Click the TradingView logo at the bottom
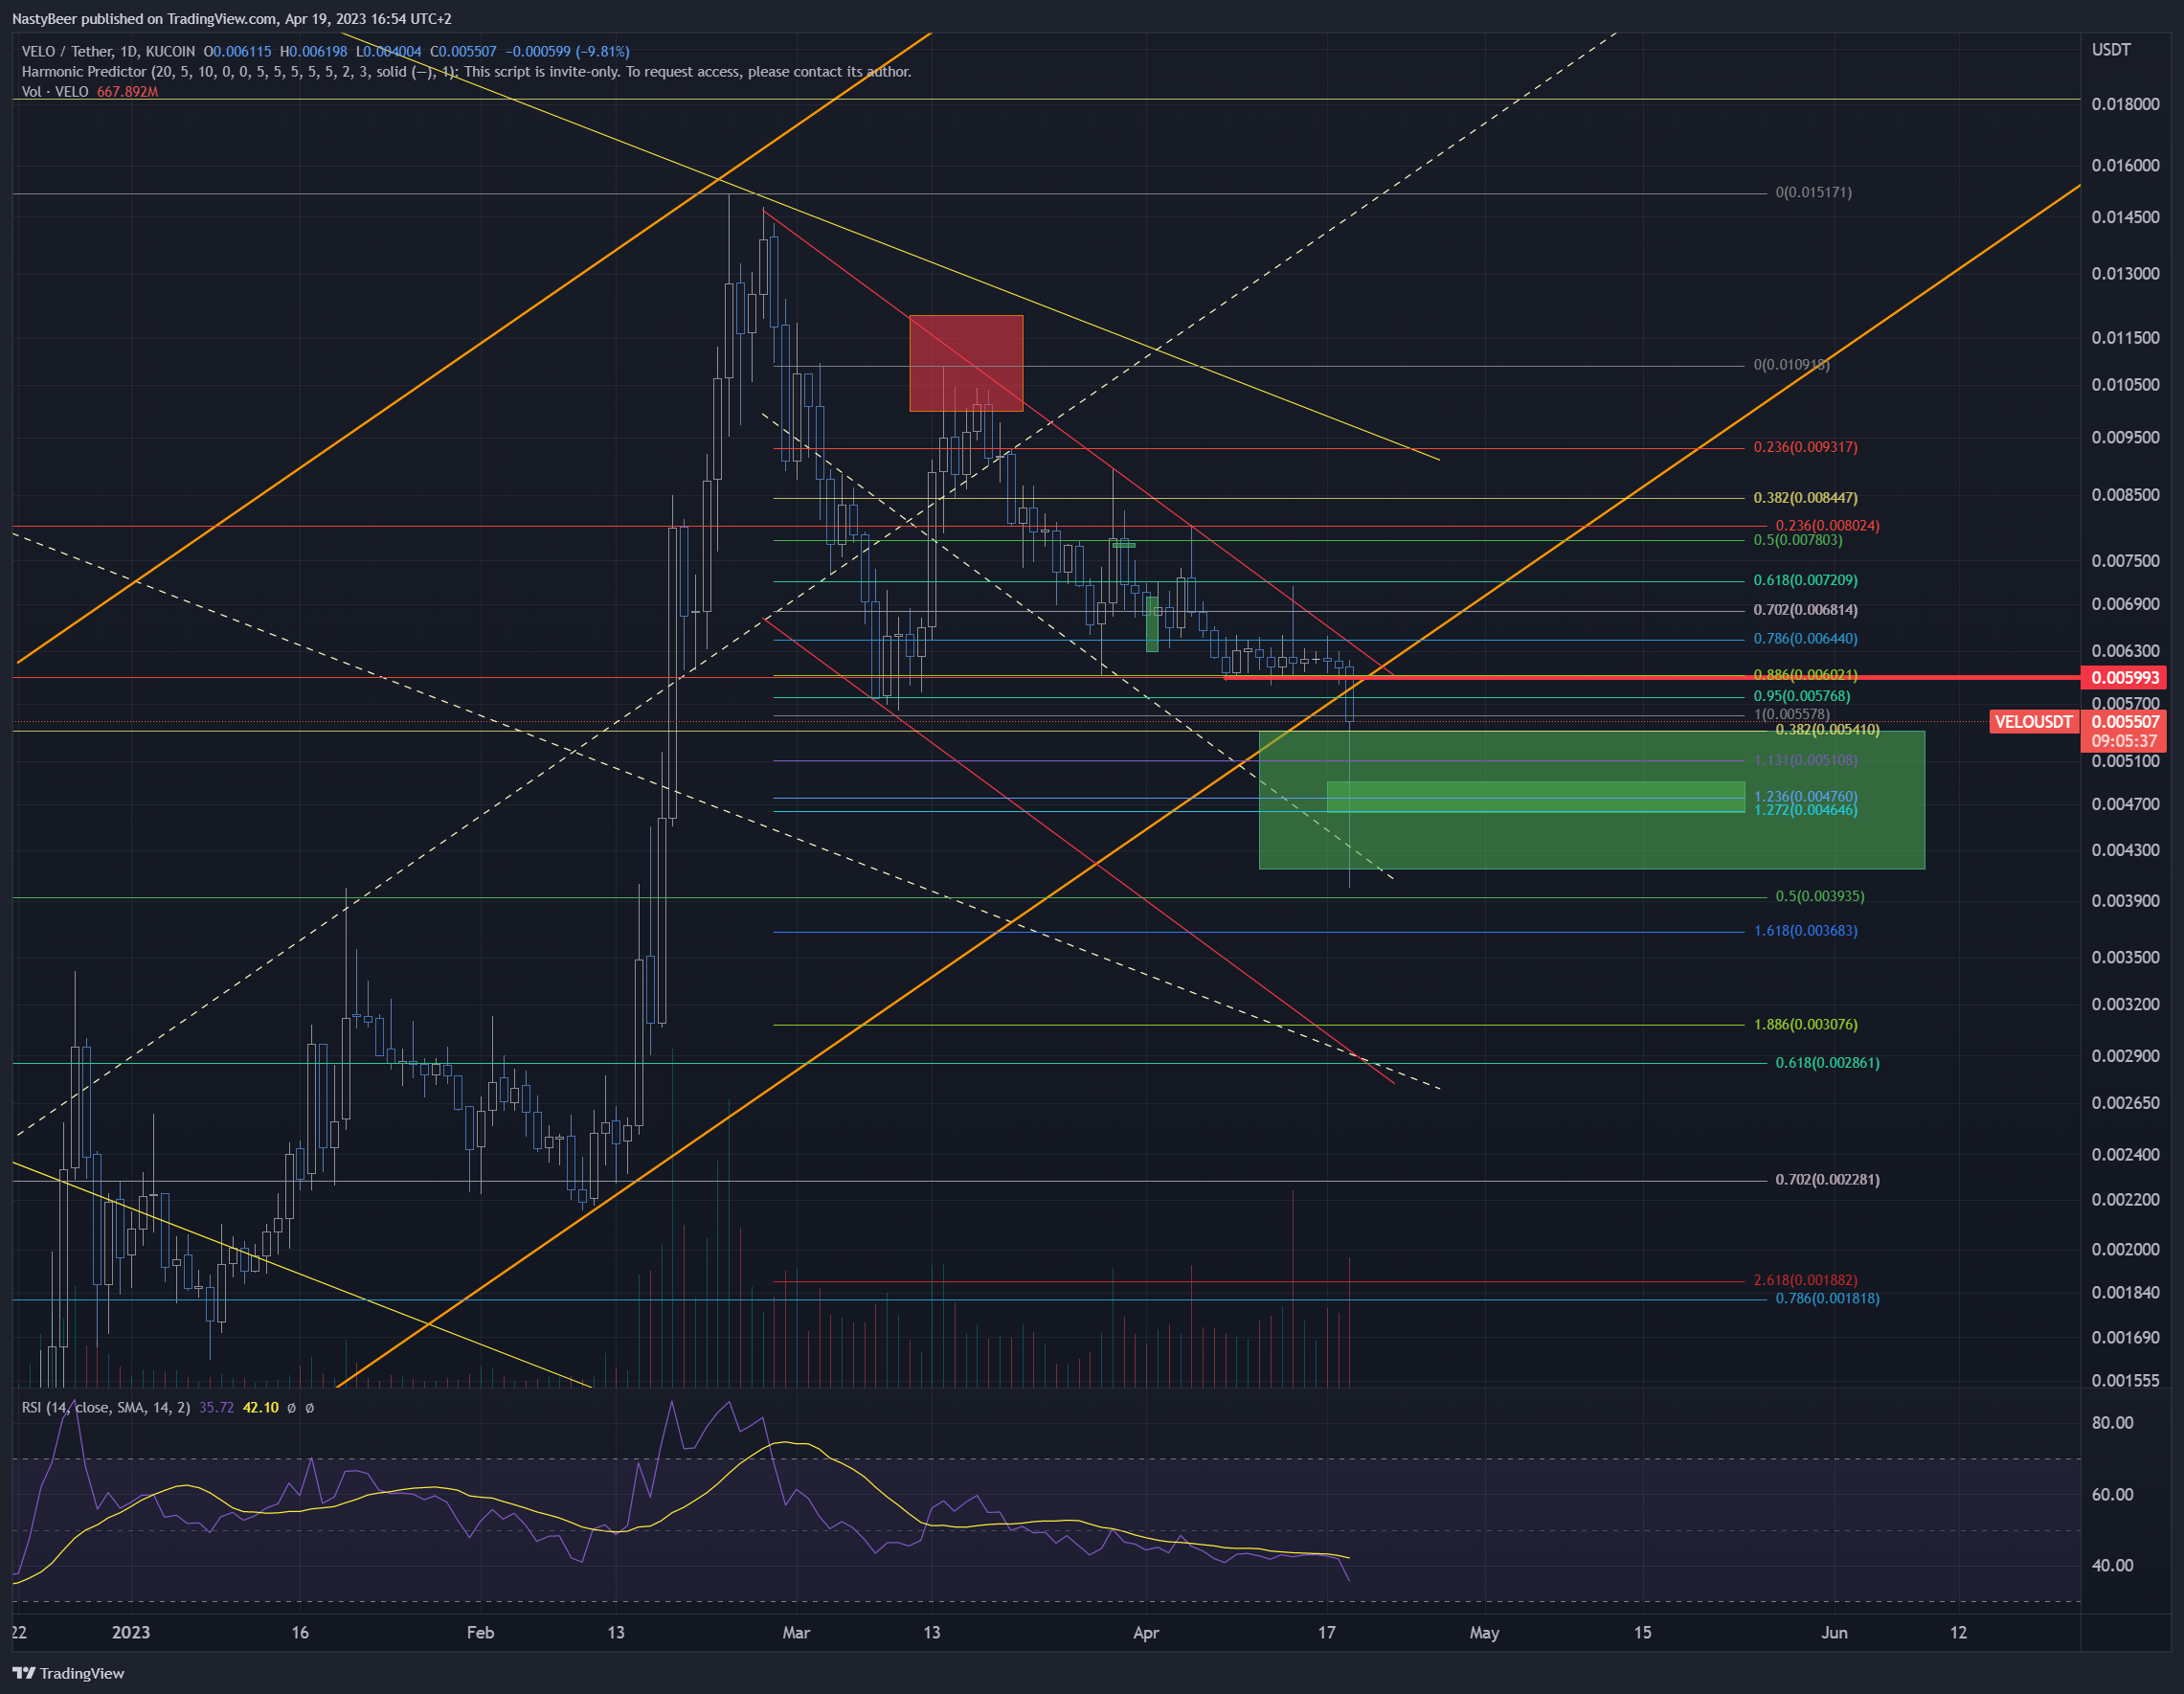Image resolution: width=2184 pixels, height=1694 pixels. 68,1673
